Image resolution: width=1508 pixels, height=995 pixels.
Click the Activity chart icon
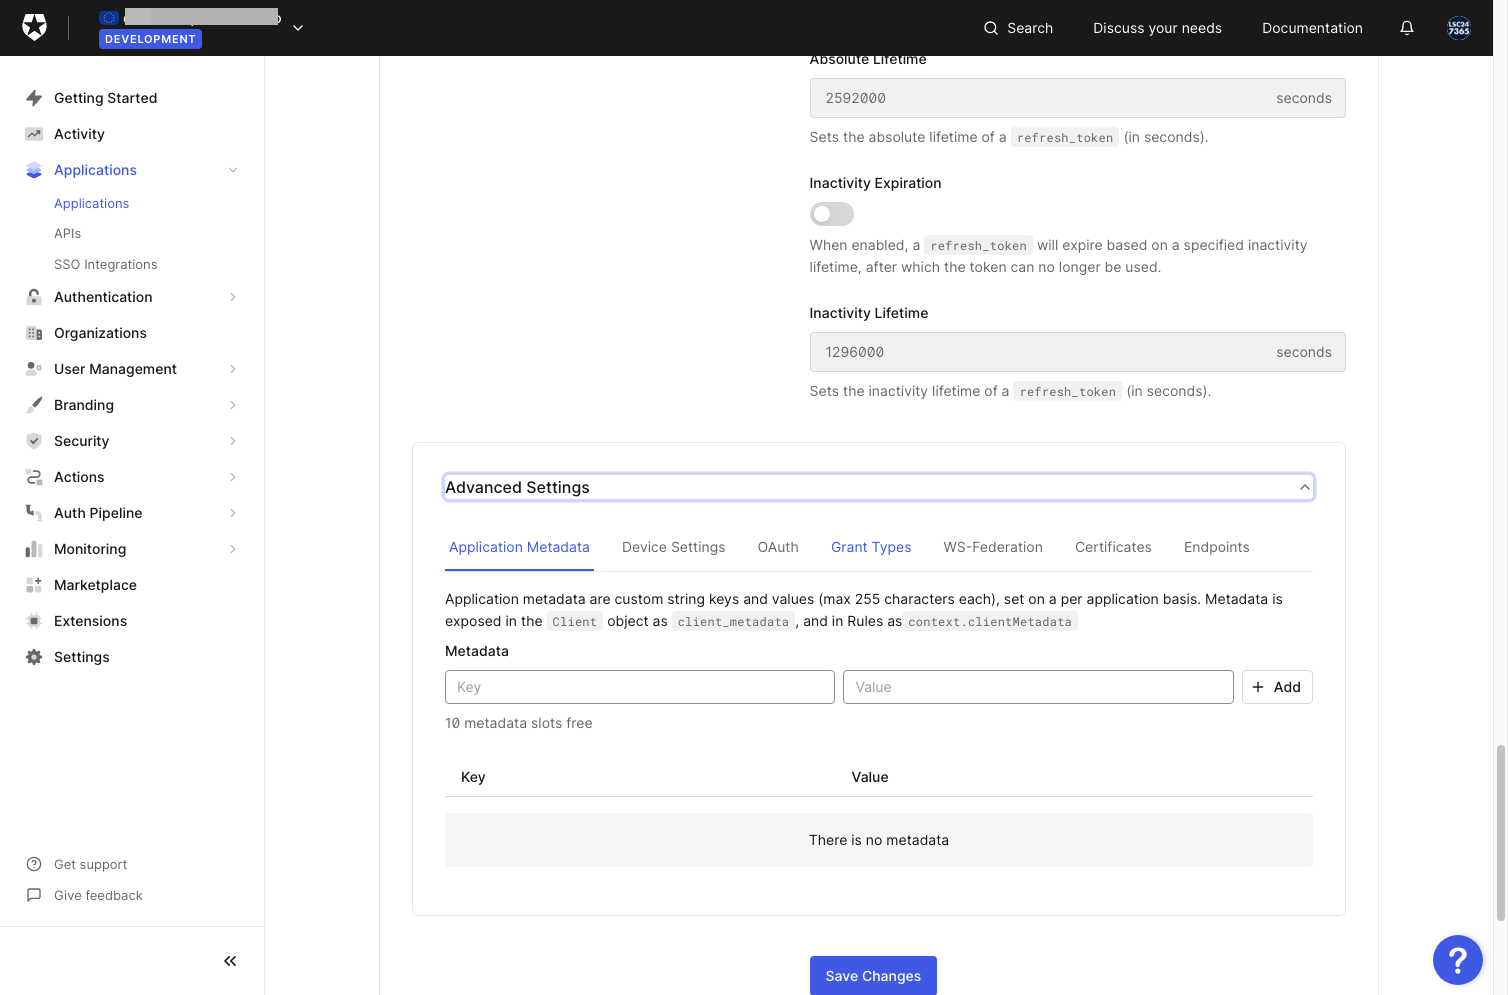(34, 134)
